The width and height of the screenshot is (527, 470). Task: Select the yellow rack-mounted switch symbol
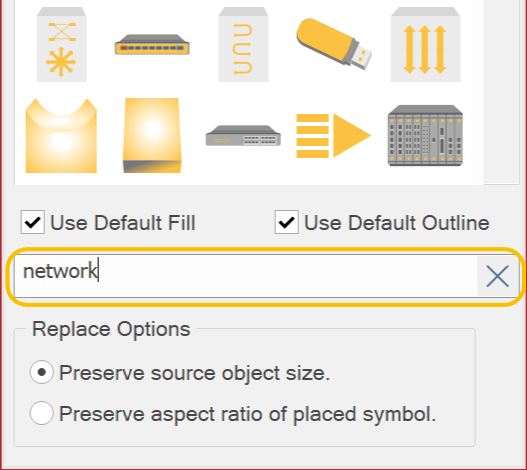(x=152, y=44)
